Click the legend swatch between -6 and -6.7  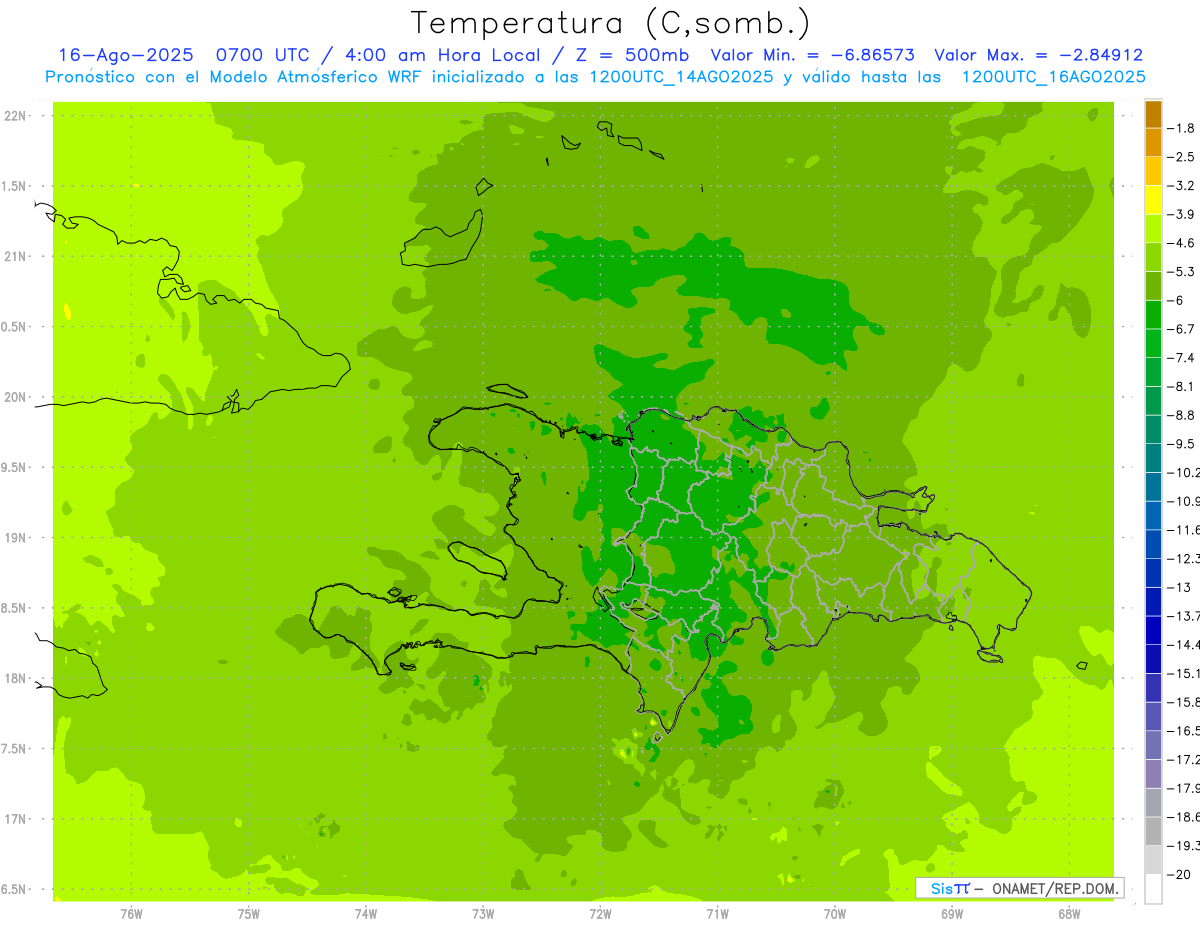(1153, 315)
